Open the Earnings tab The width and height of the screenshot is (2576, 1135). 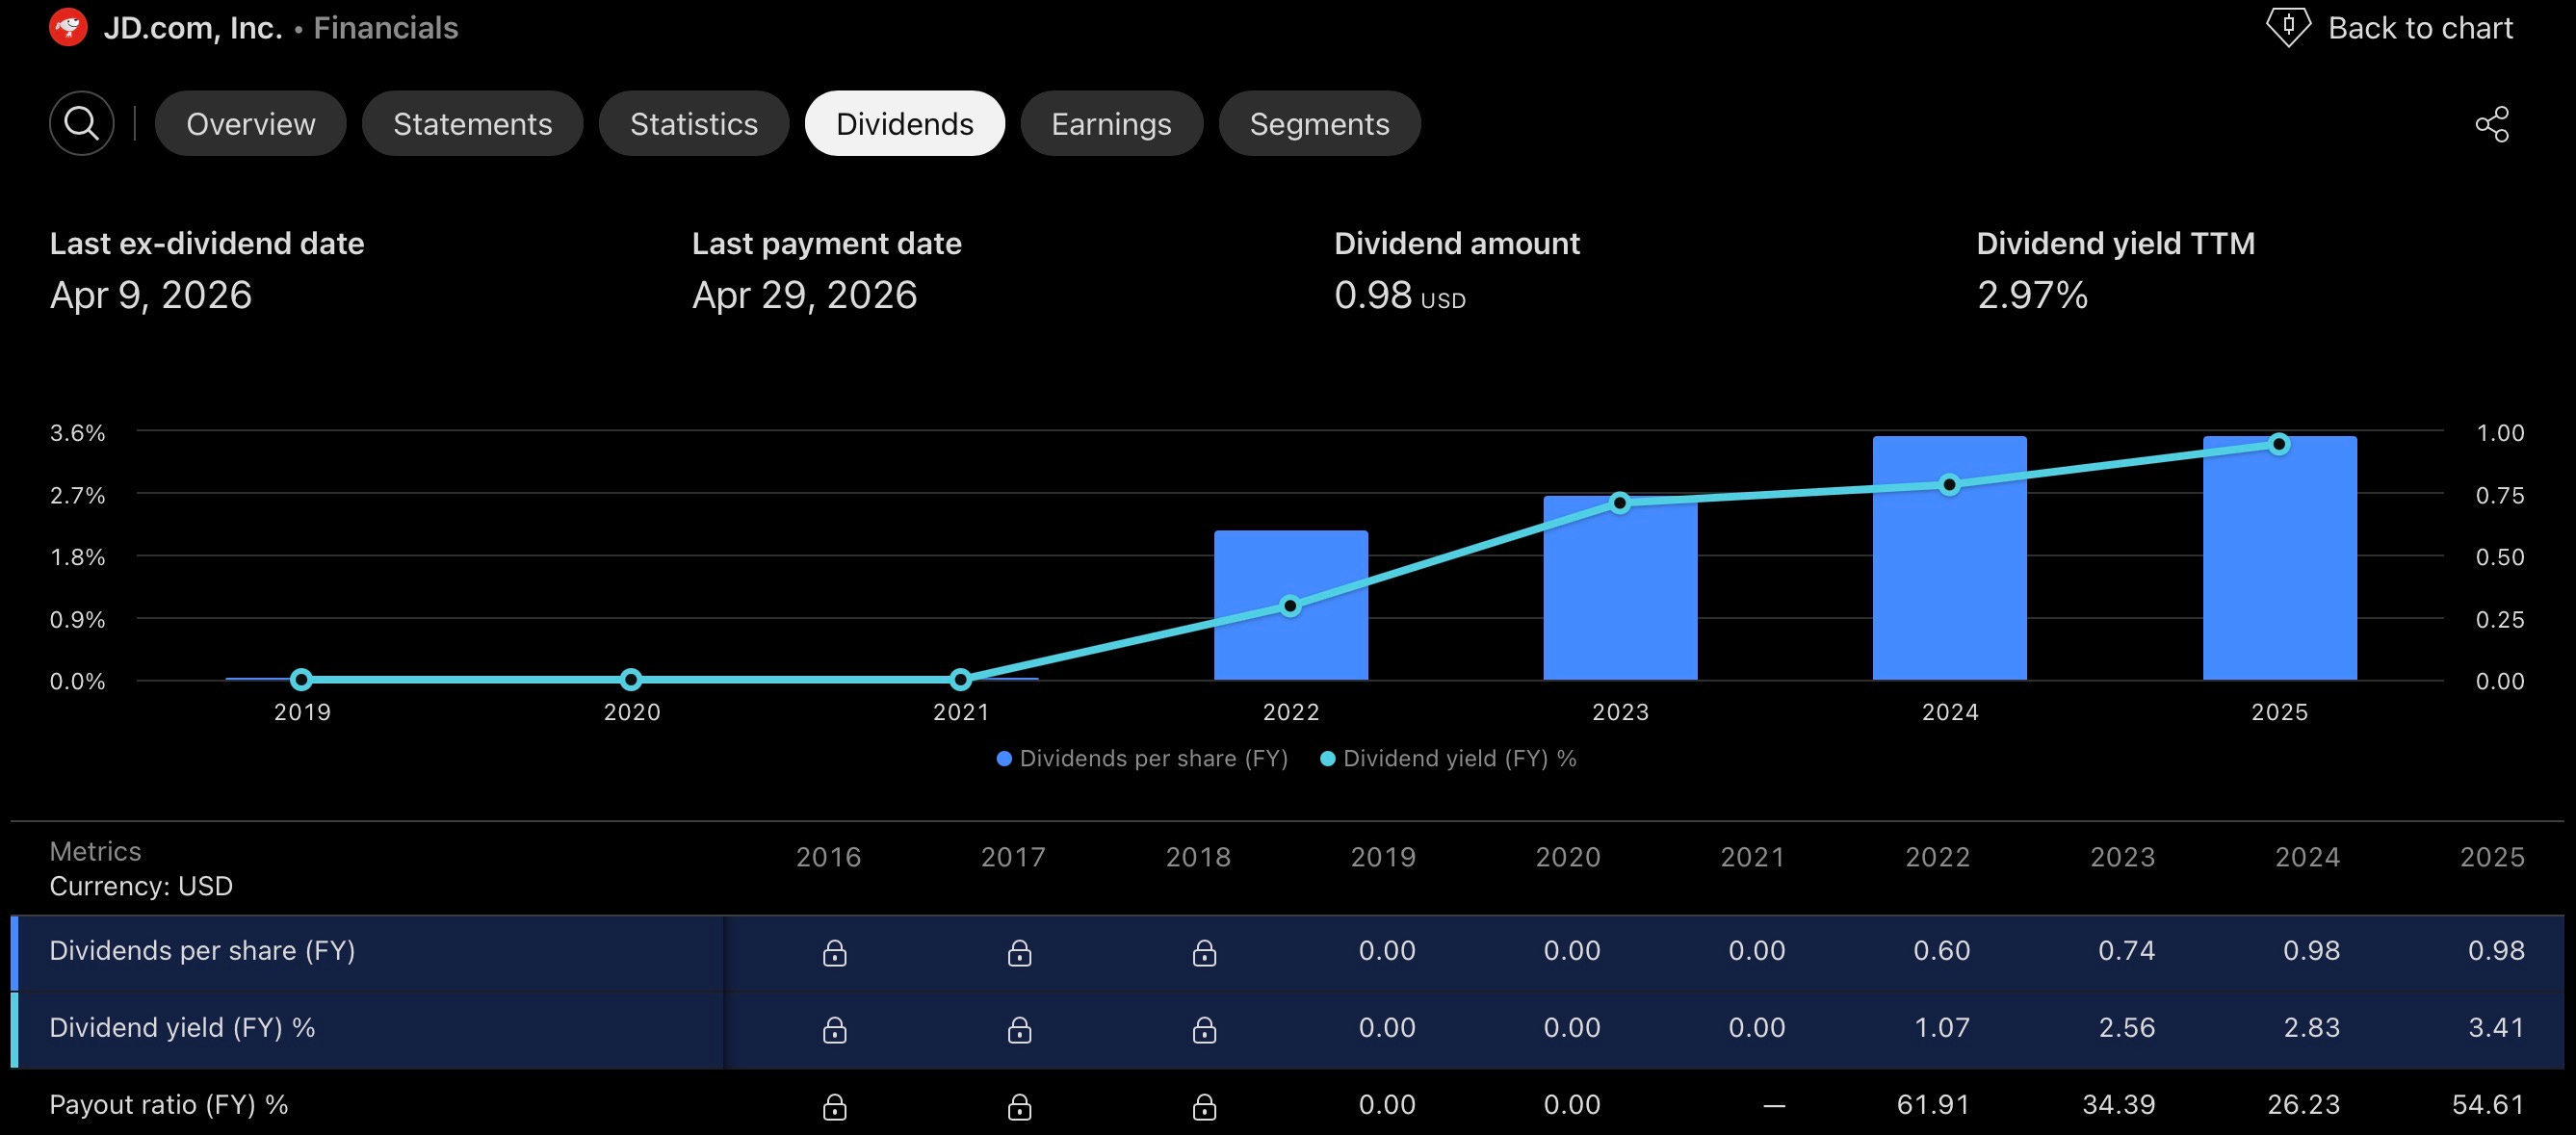[x=1111, y=123]
